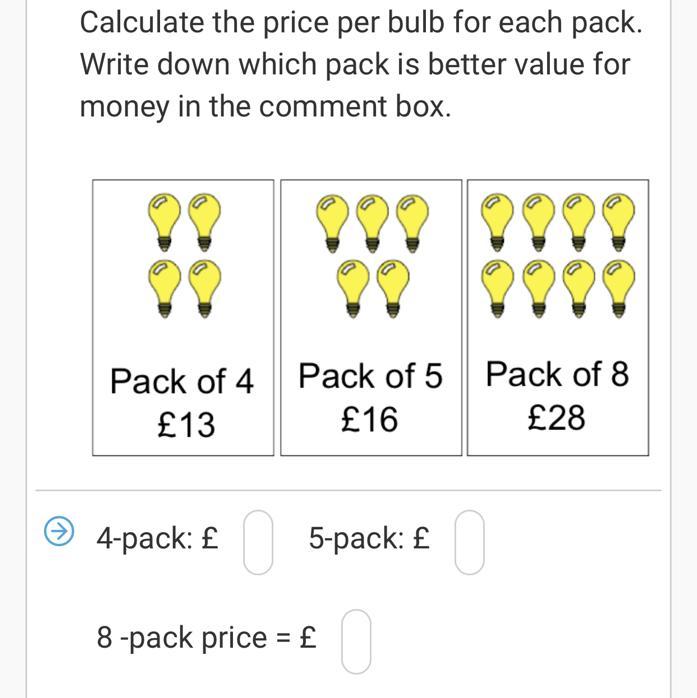This screenshot has width=697, height=698.
Task: Click the "Pack of 8" label
Action: tap(557, 374)
